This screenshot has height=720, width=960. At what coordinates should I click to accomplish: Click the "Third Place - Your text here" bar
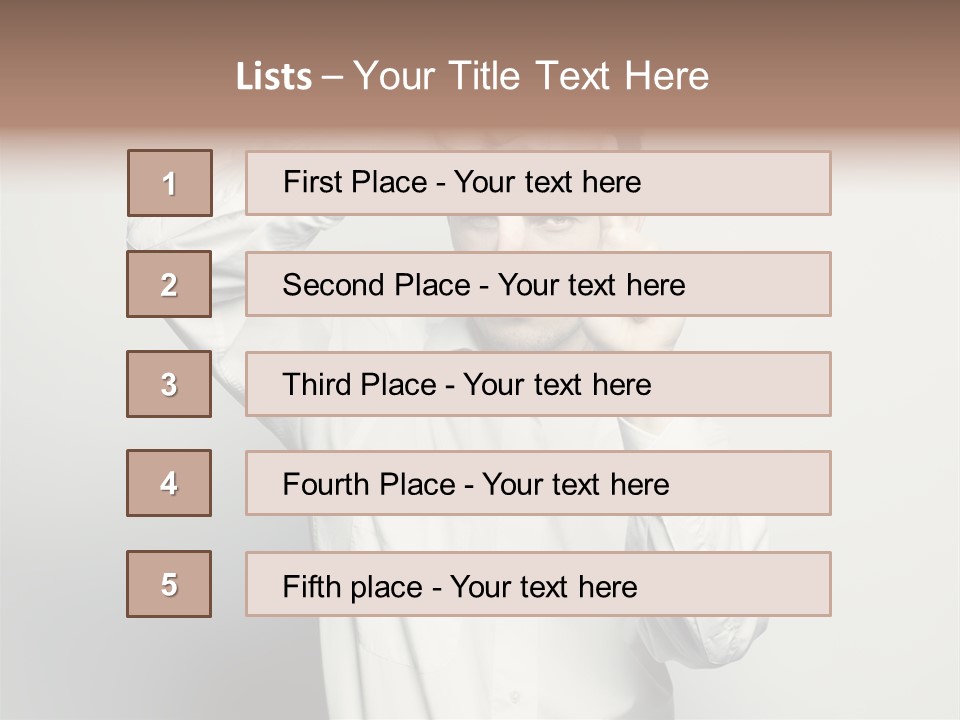(x=538, y=384)
